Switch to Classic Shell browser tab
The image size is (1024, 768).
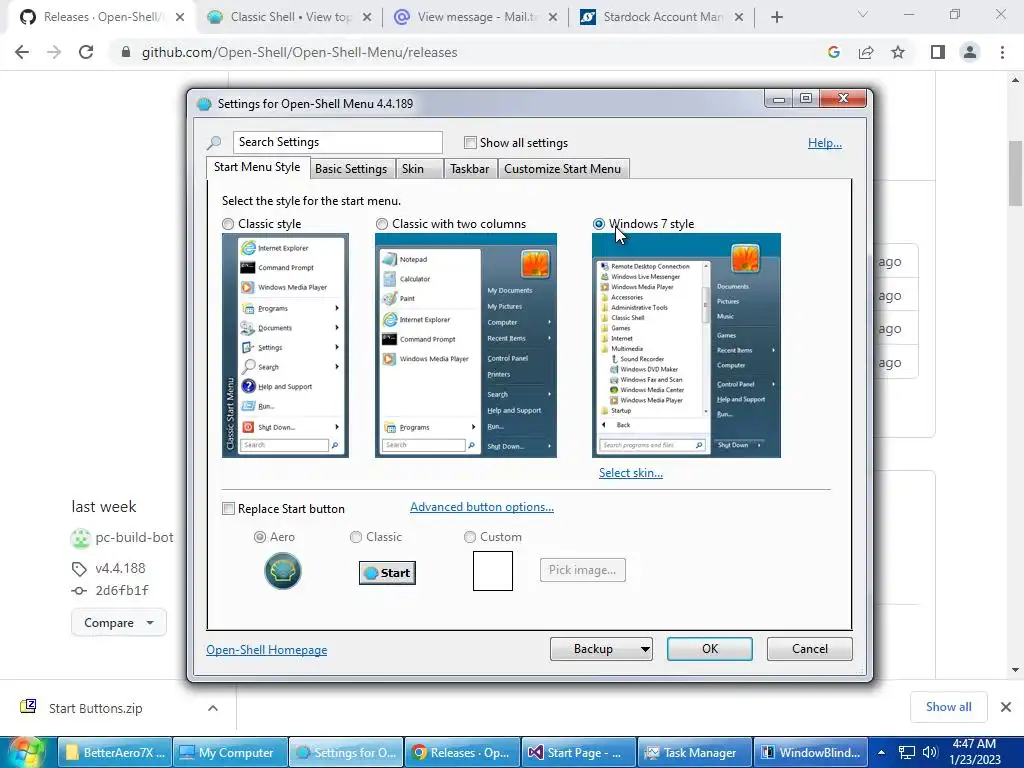(x=289, y=17)
